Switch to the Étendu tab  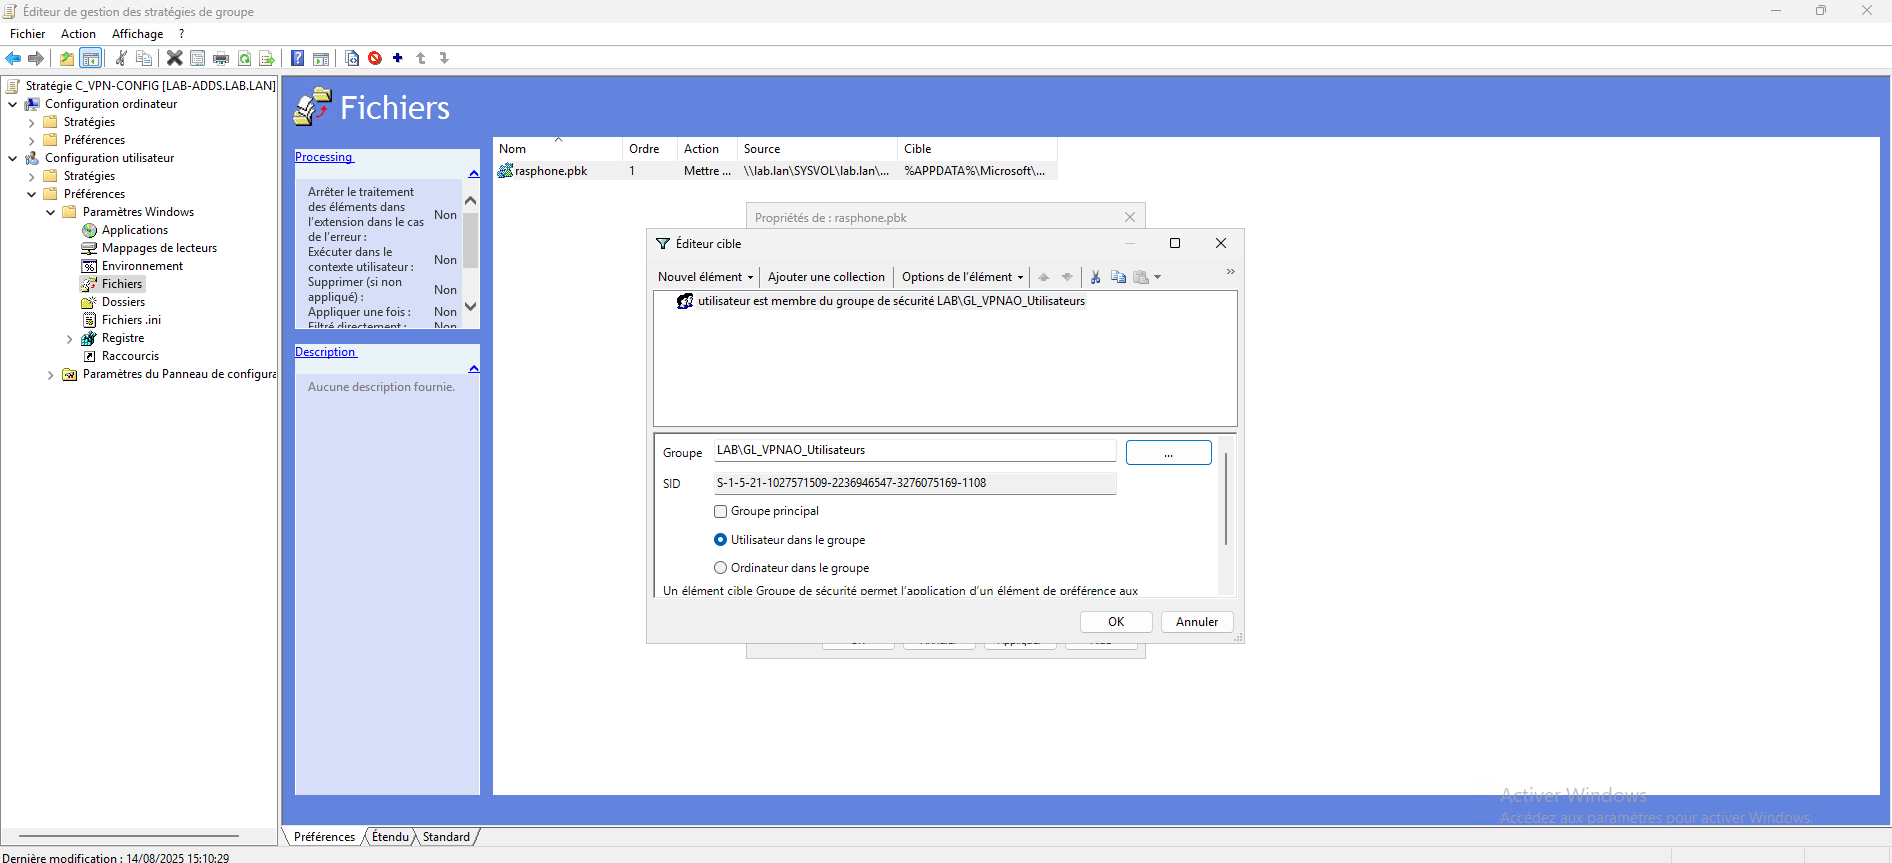(x=390, y=837)
